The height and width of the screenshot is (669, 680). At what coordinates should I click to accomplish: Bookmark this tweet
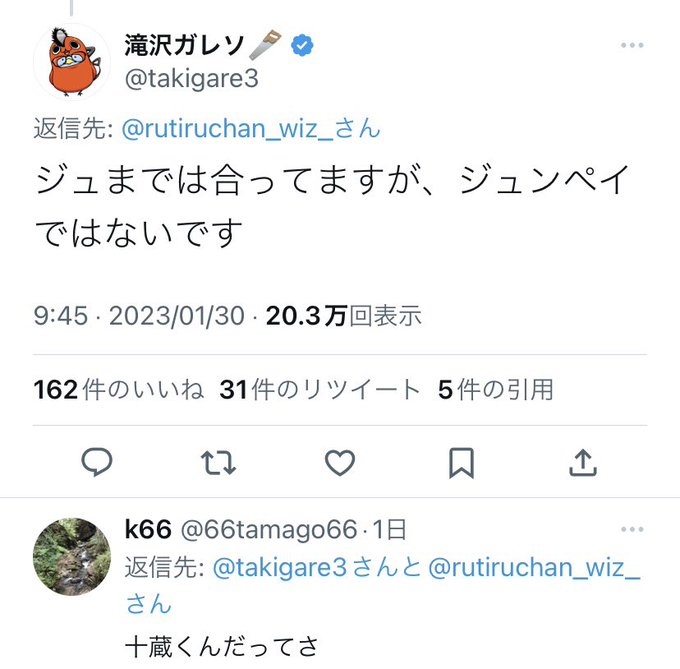pyautogui.click(x=461, y=461)
